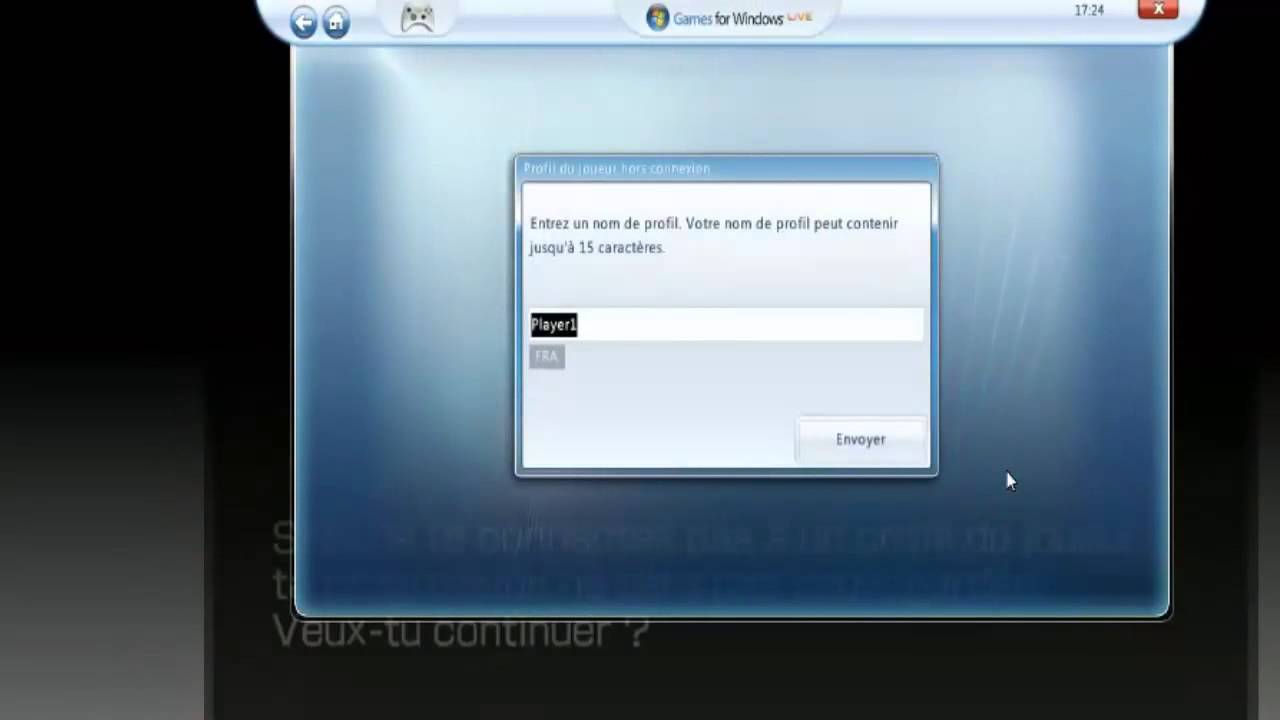
Task: Select the Home icon in the toolbar
Action: pos(336,21)
